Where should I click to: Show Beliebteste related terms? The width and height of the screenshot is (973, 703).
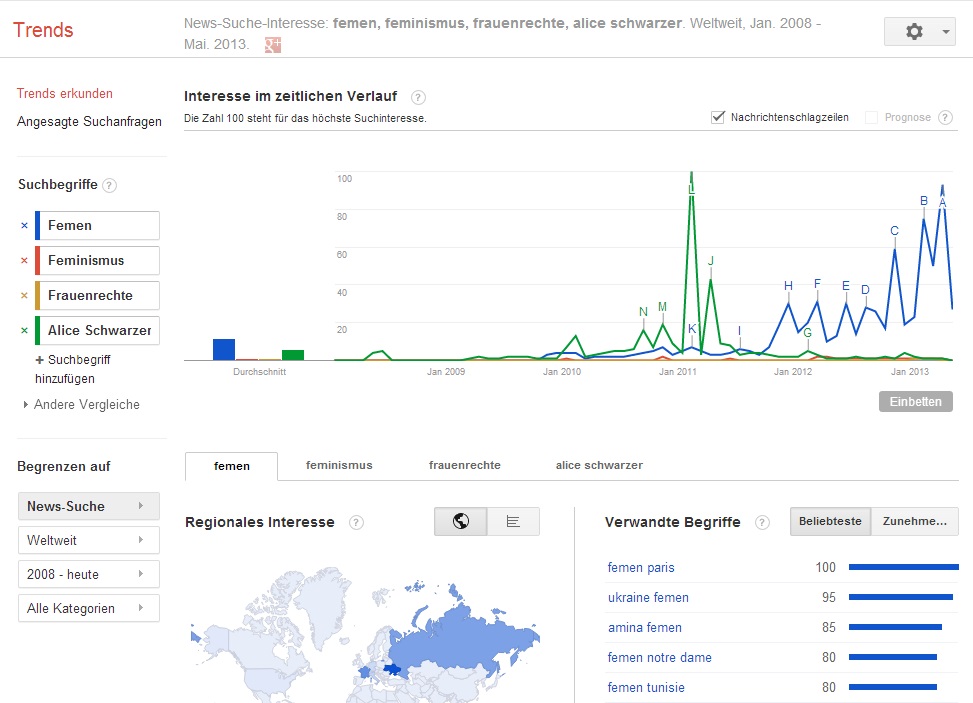pos(830,521)
